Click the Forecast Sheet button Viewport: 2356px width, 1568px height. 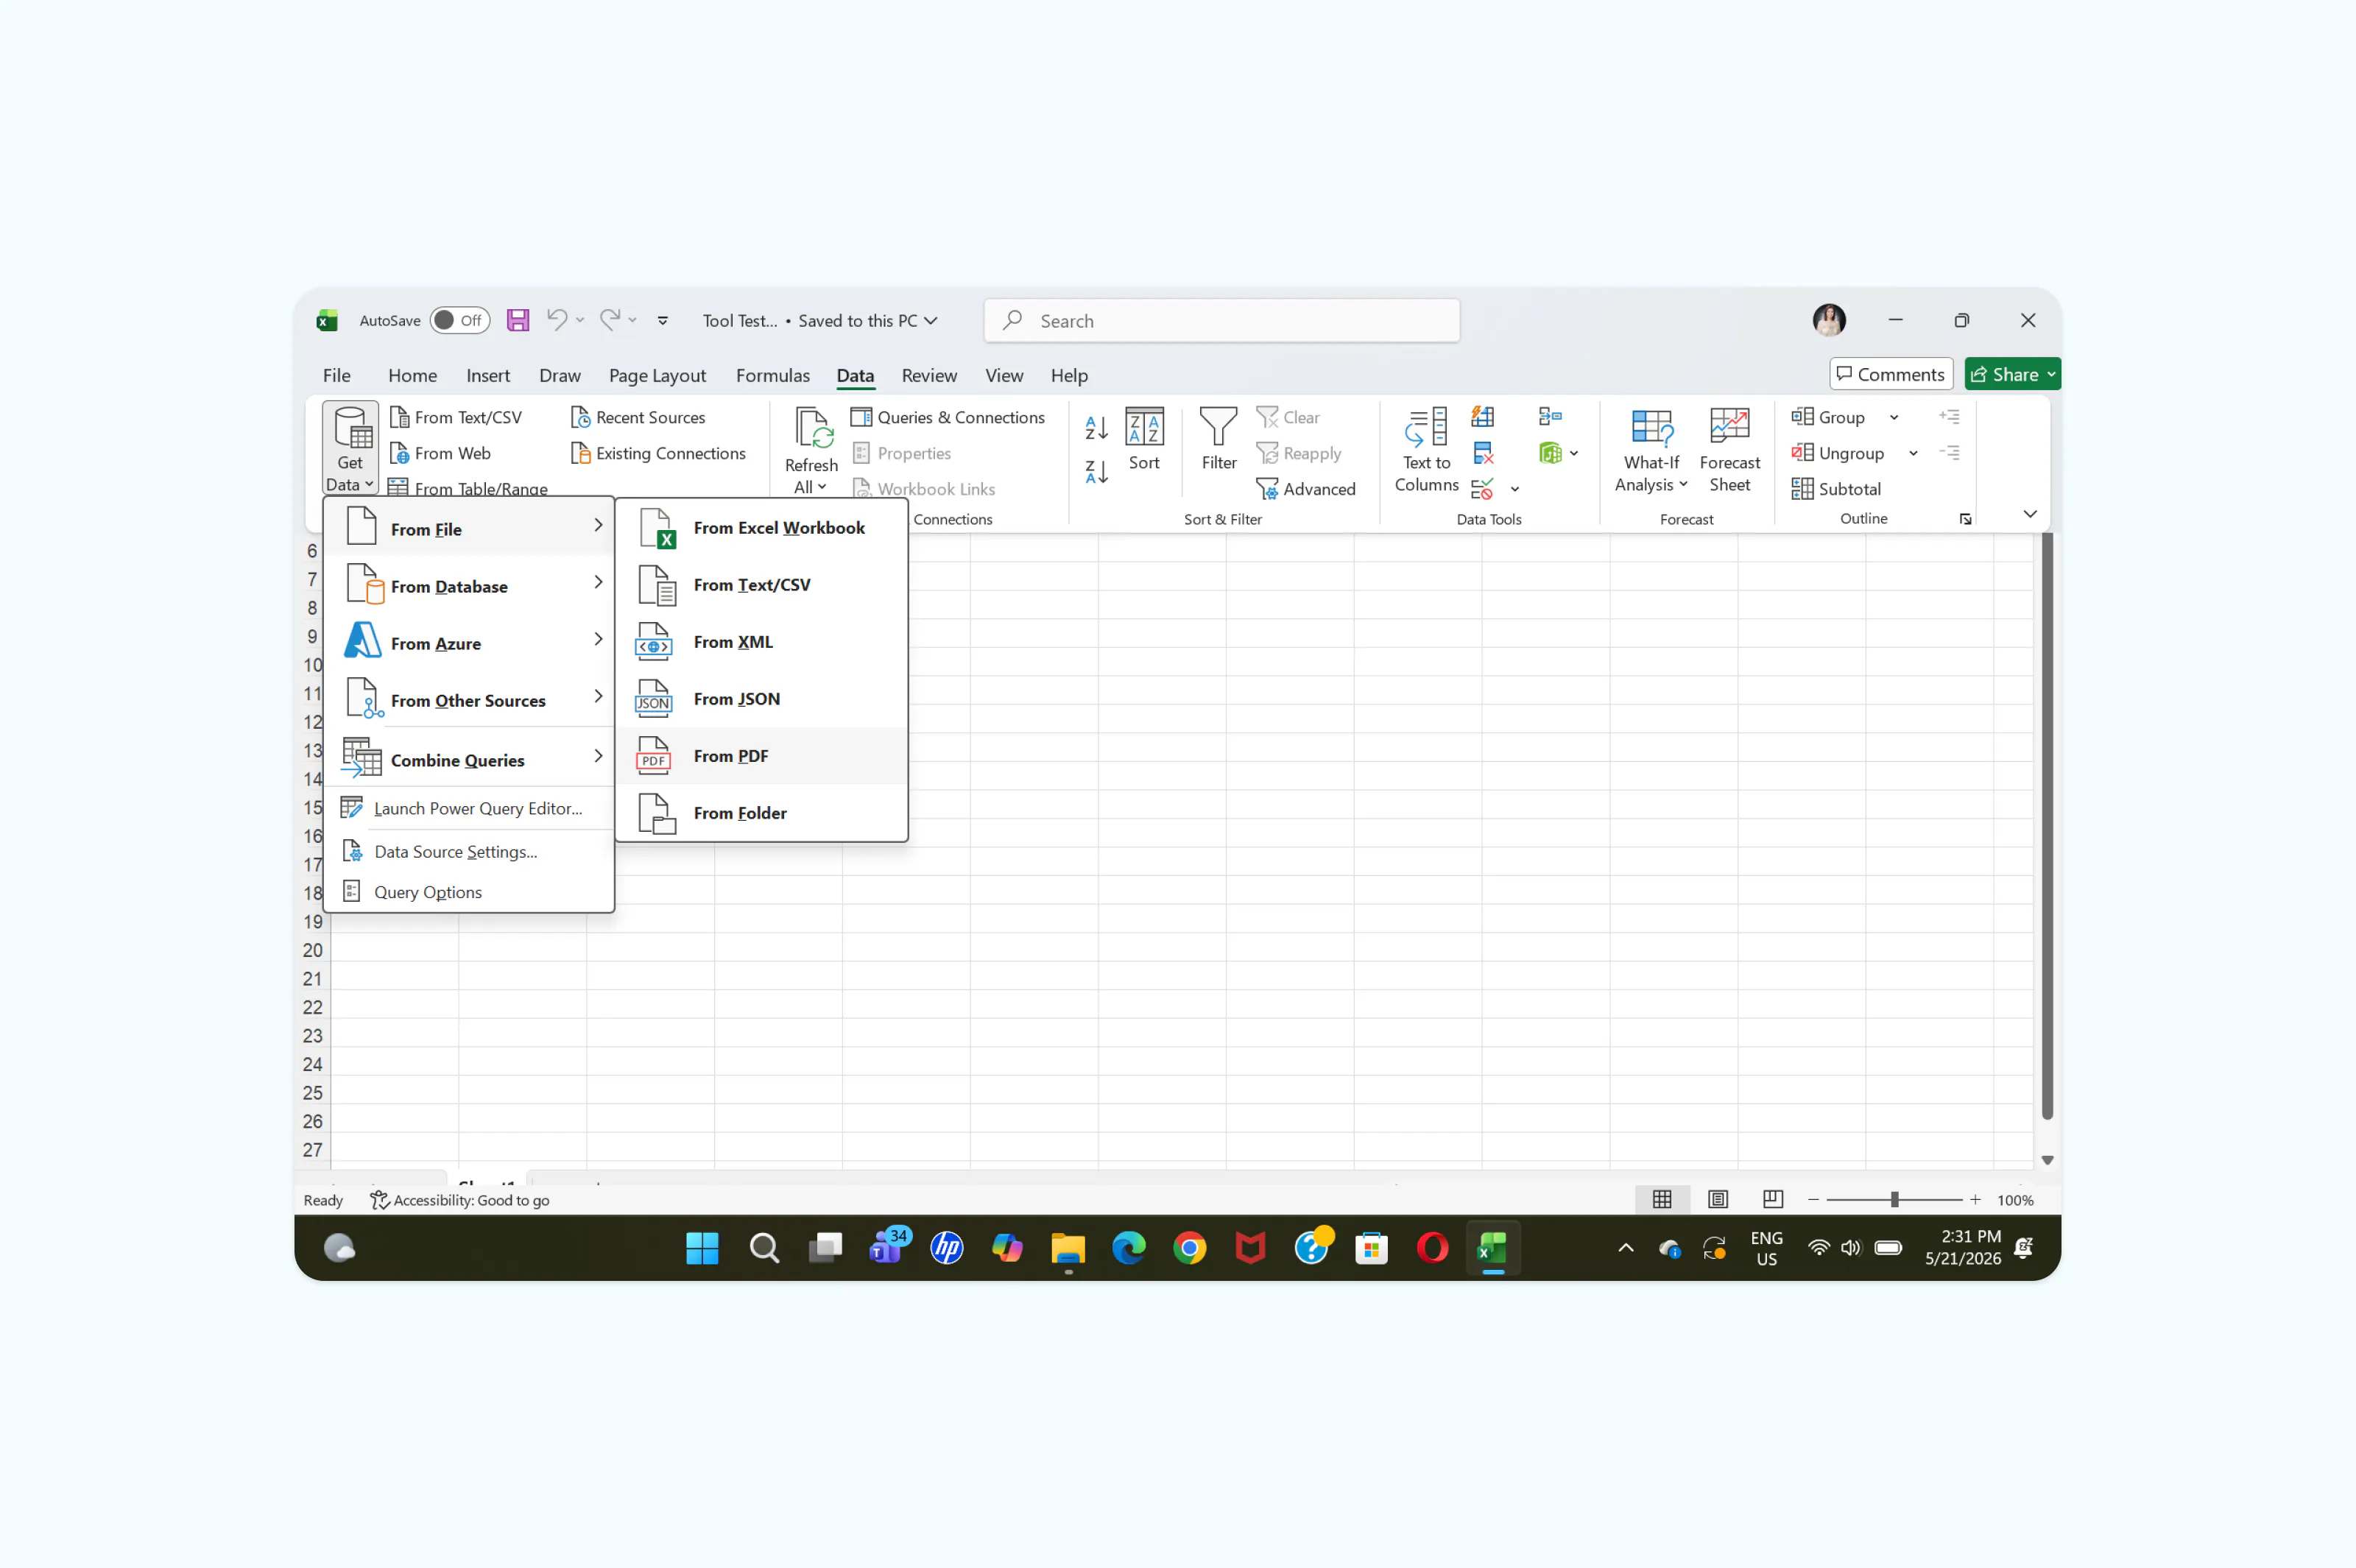coord(1729,449)
